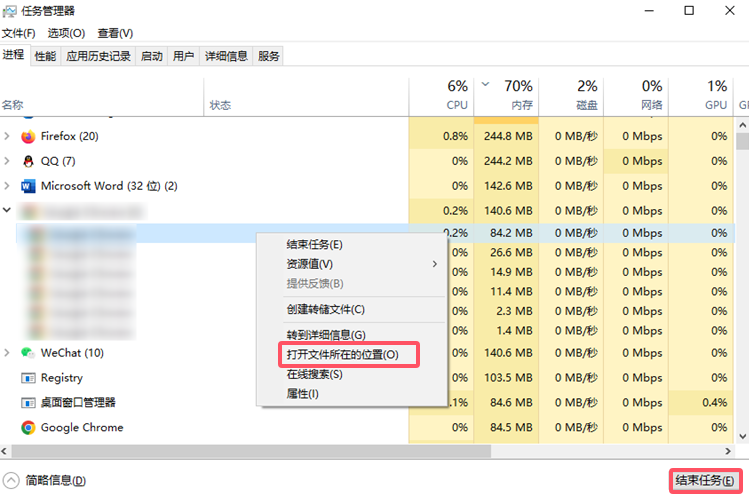The image size is (749, 496).
Task: Choose 在线搜索(S) in context menu
Action: point(314,374)
